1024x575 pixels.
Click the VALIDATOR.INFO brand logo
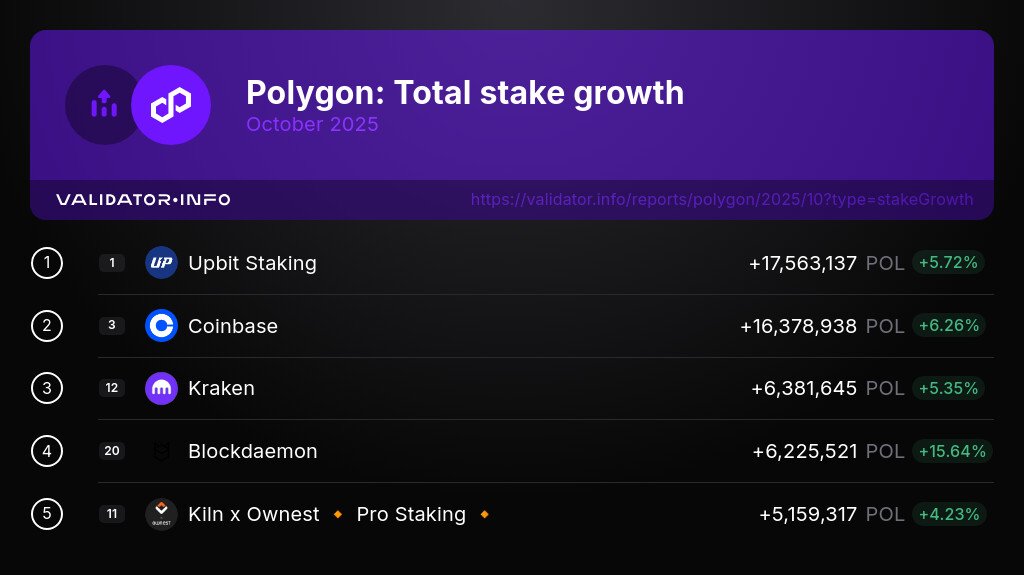click(143, 199)
